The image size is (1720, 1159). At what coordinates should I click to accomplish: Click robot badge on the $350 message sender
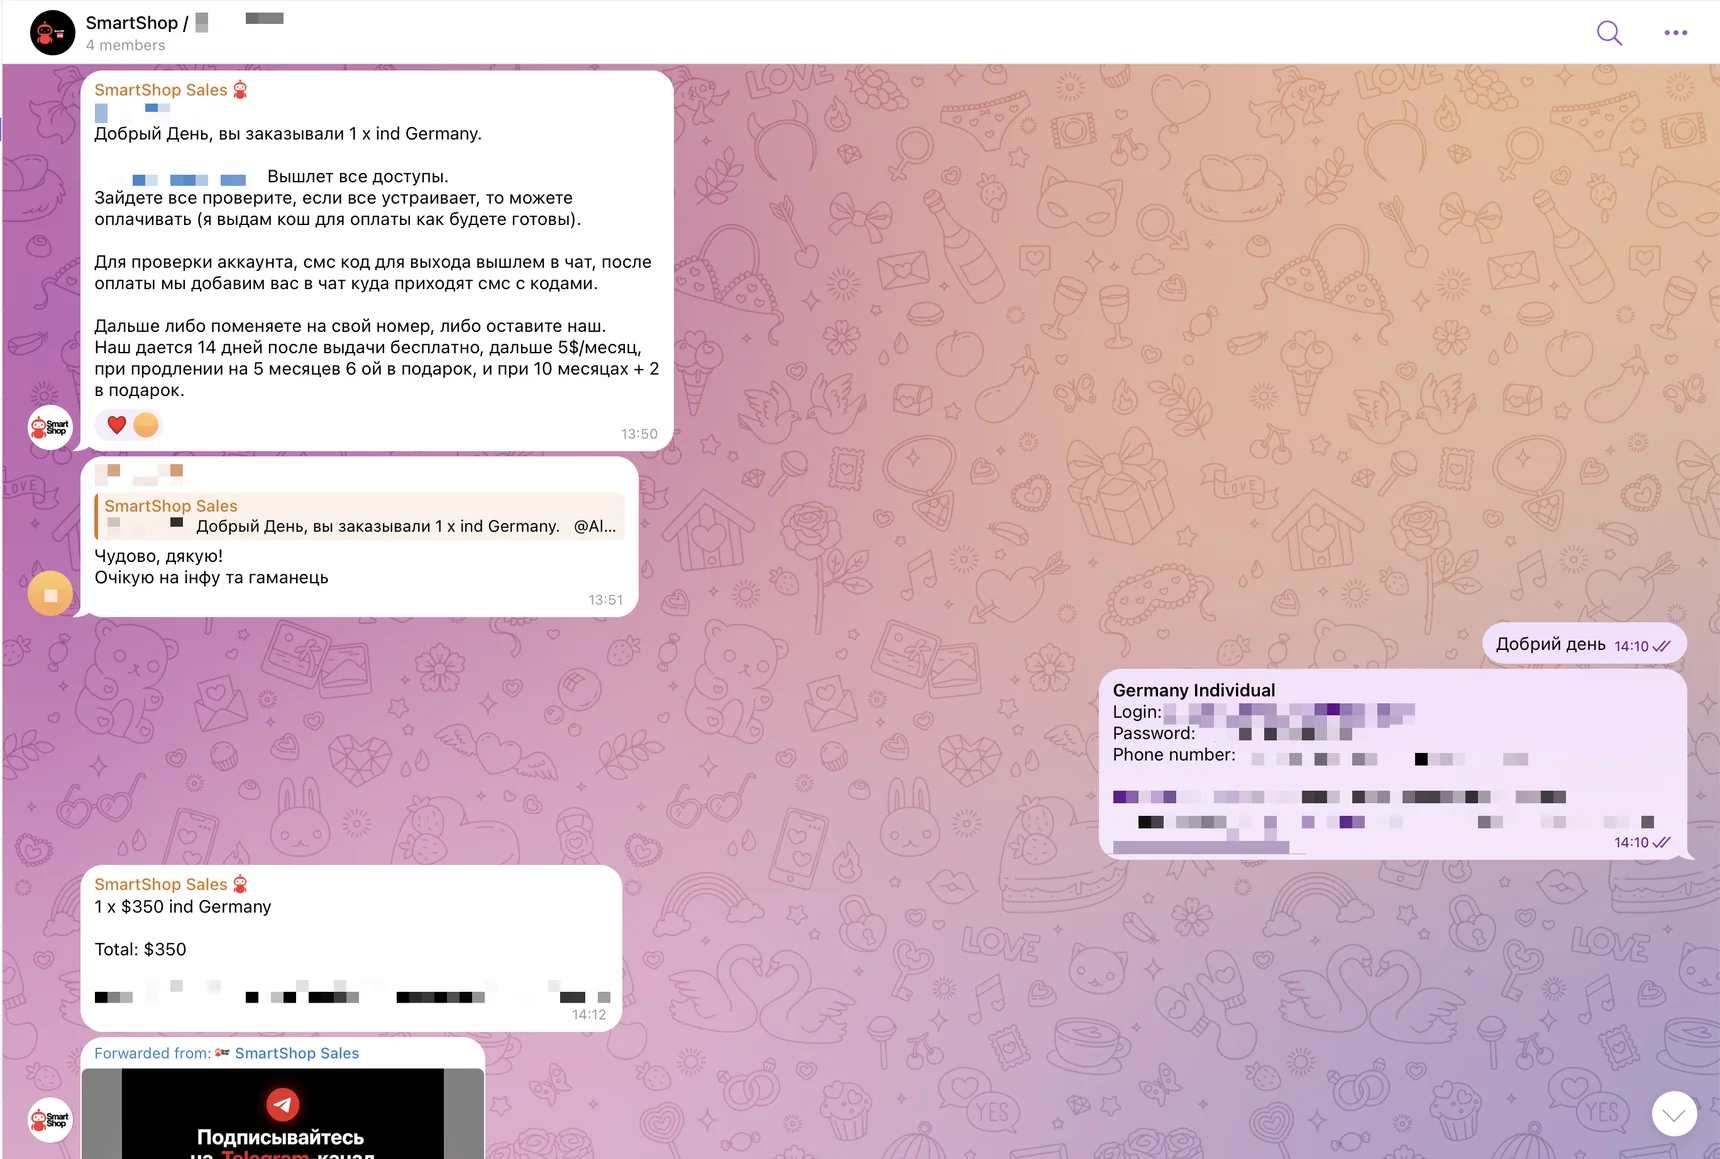[x=240, y=885]
